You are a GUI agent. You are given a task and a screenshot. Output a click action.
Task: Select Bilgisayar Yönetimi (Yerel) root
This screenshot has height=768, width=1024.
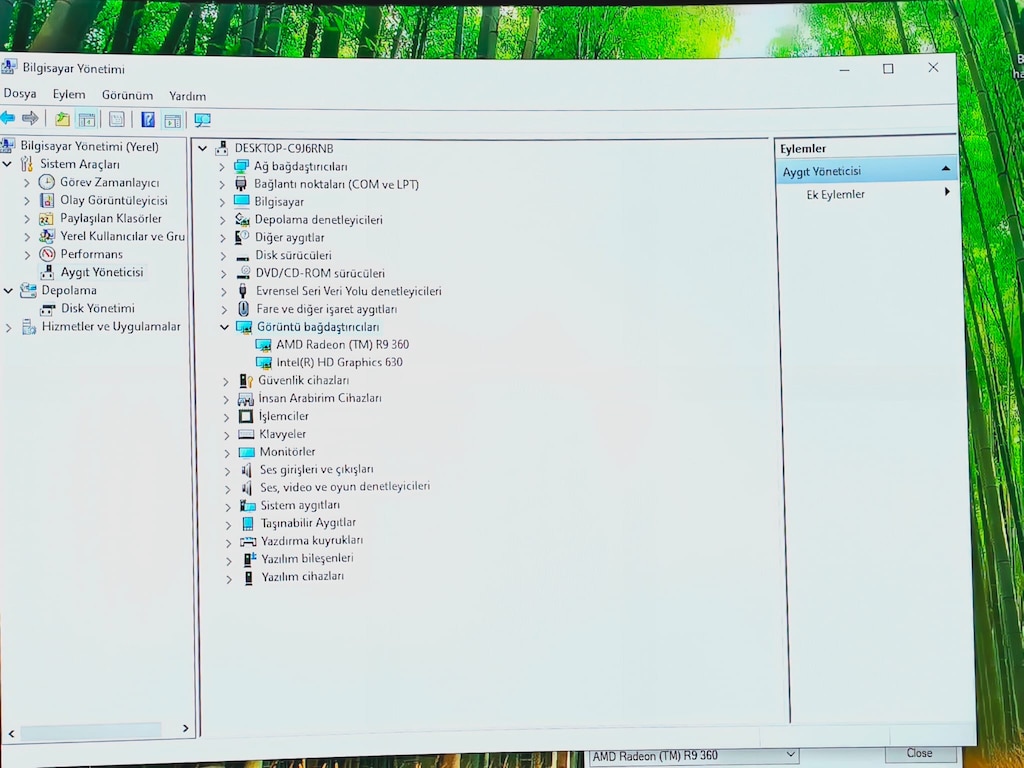[x=89, y=146]
